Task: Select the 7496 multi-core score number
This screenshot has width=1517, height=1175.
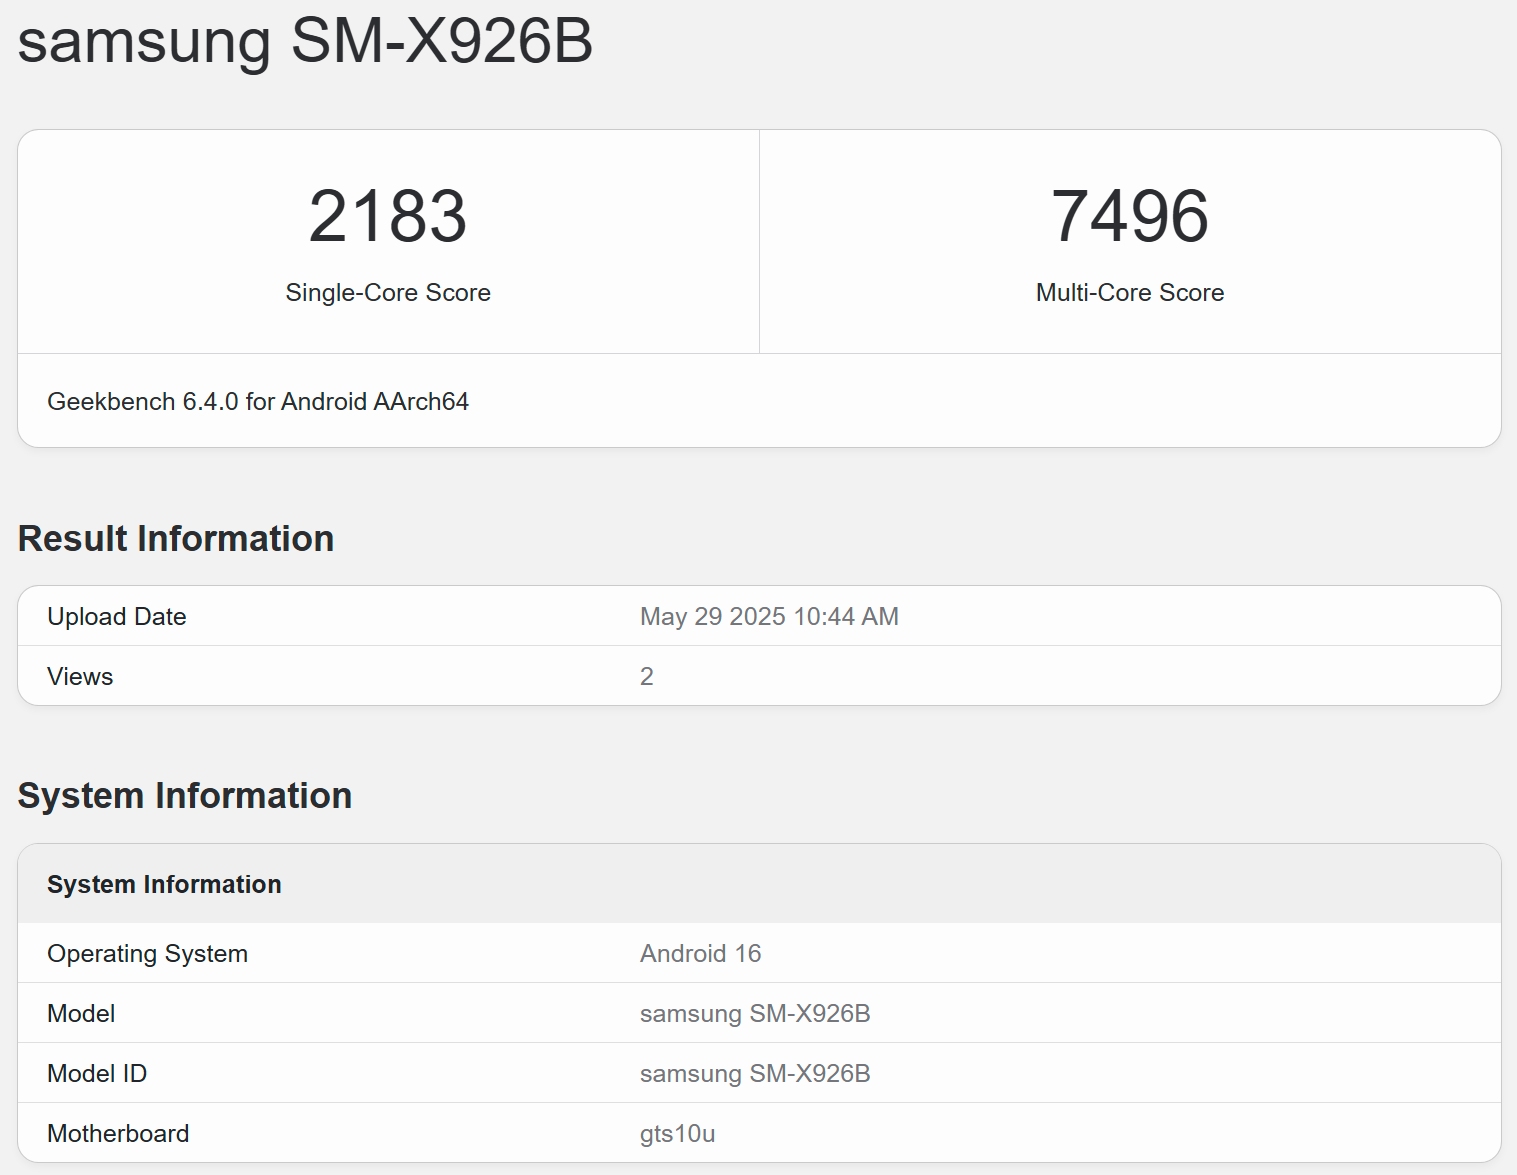Action: 1130,216
